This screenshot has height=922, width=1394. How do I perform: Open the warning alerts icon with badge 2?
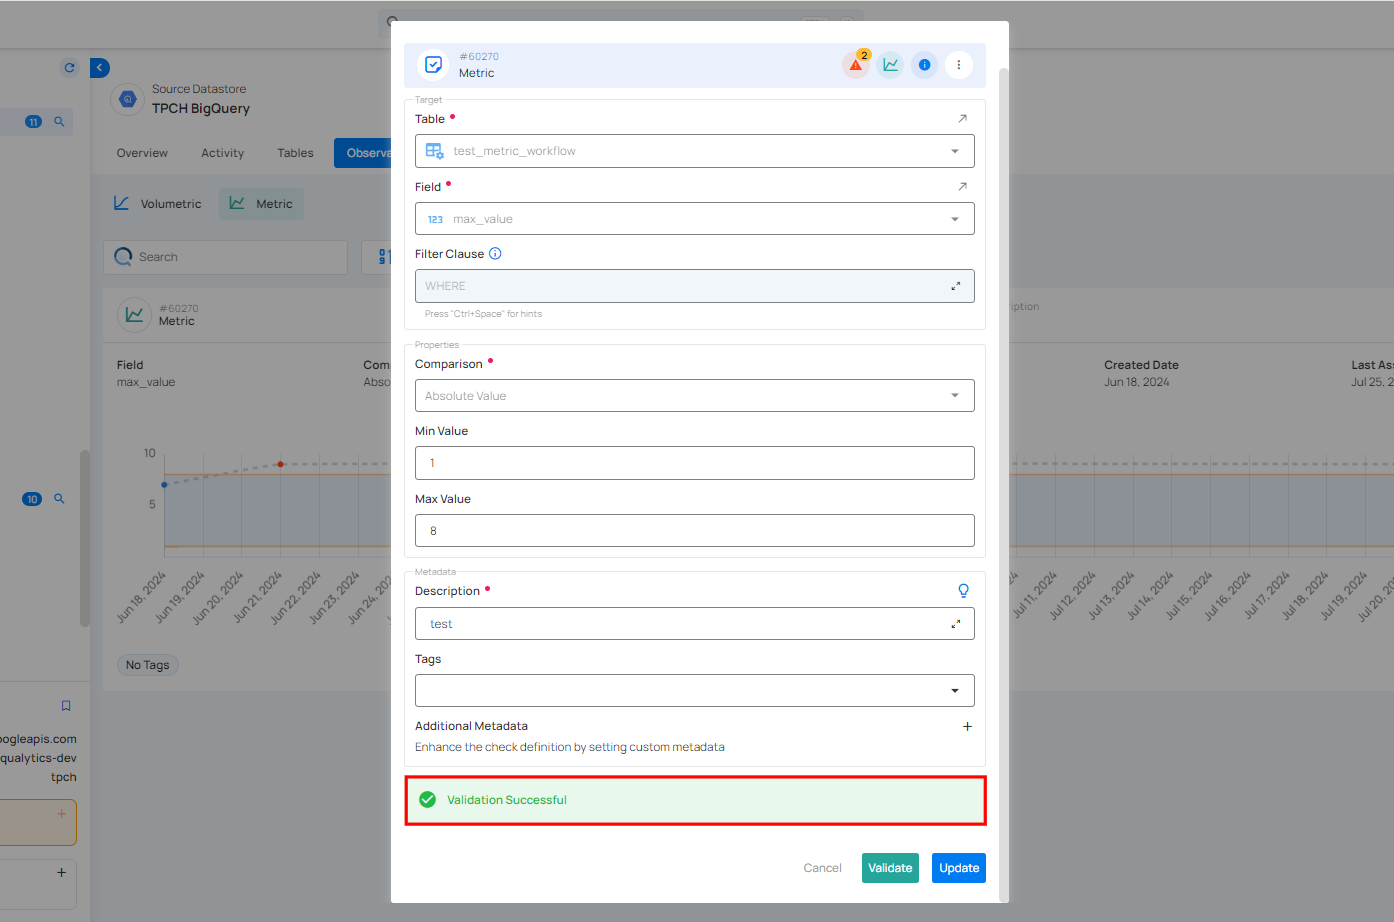(x=856, y=65)
